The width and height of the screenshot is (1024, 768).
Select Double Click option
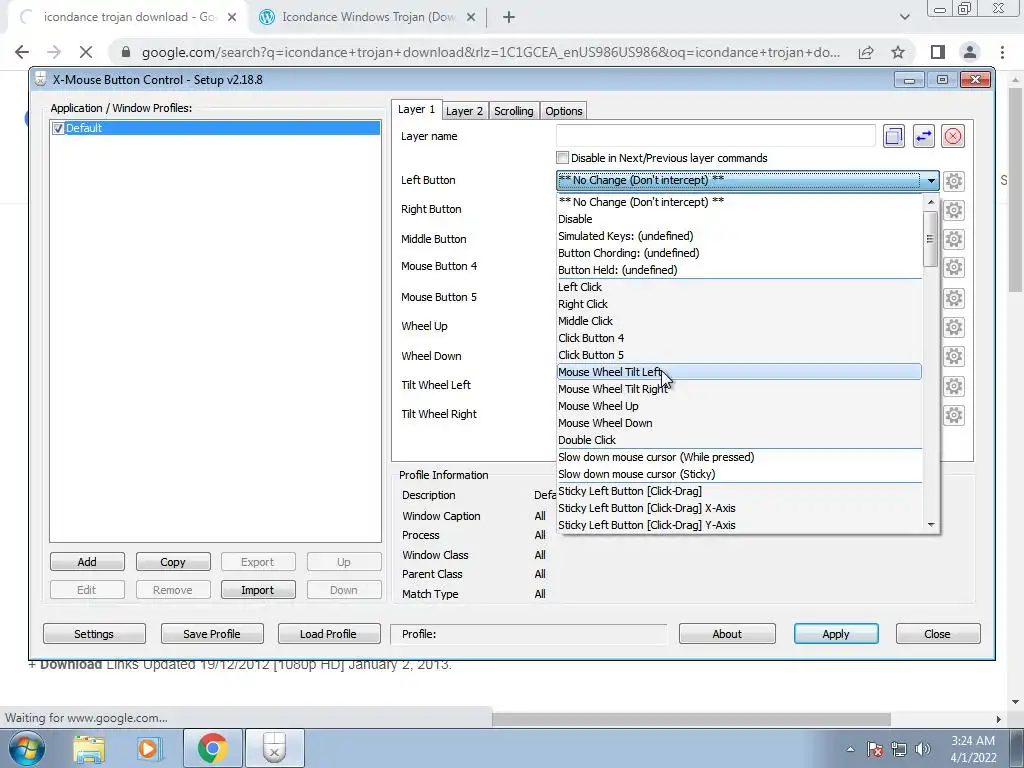(x=739, y=440)
